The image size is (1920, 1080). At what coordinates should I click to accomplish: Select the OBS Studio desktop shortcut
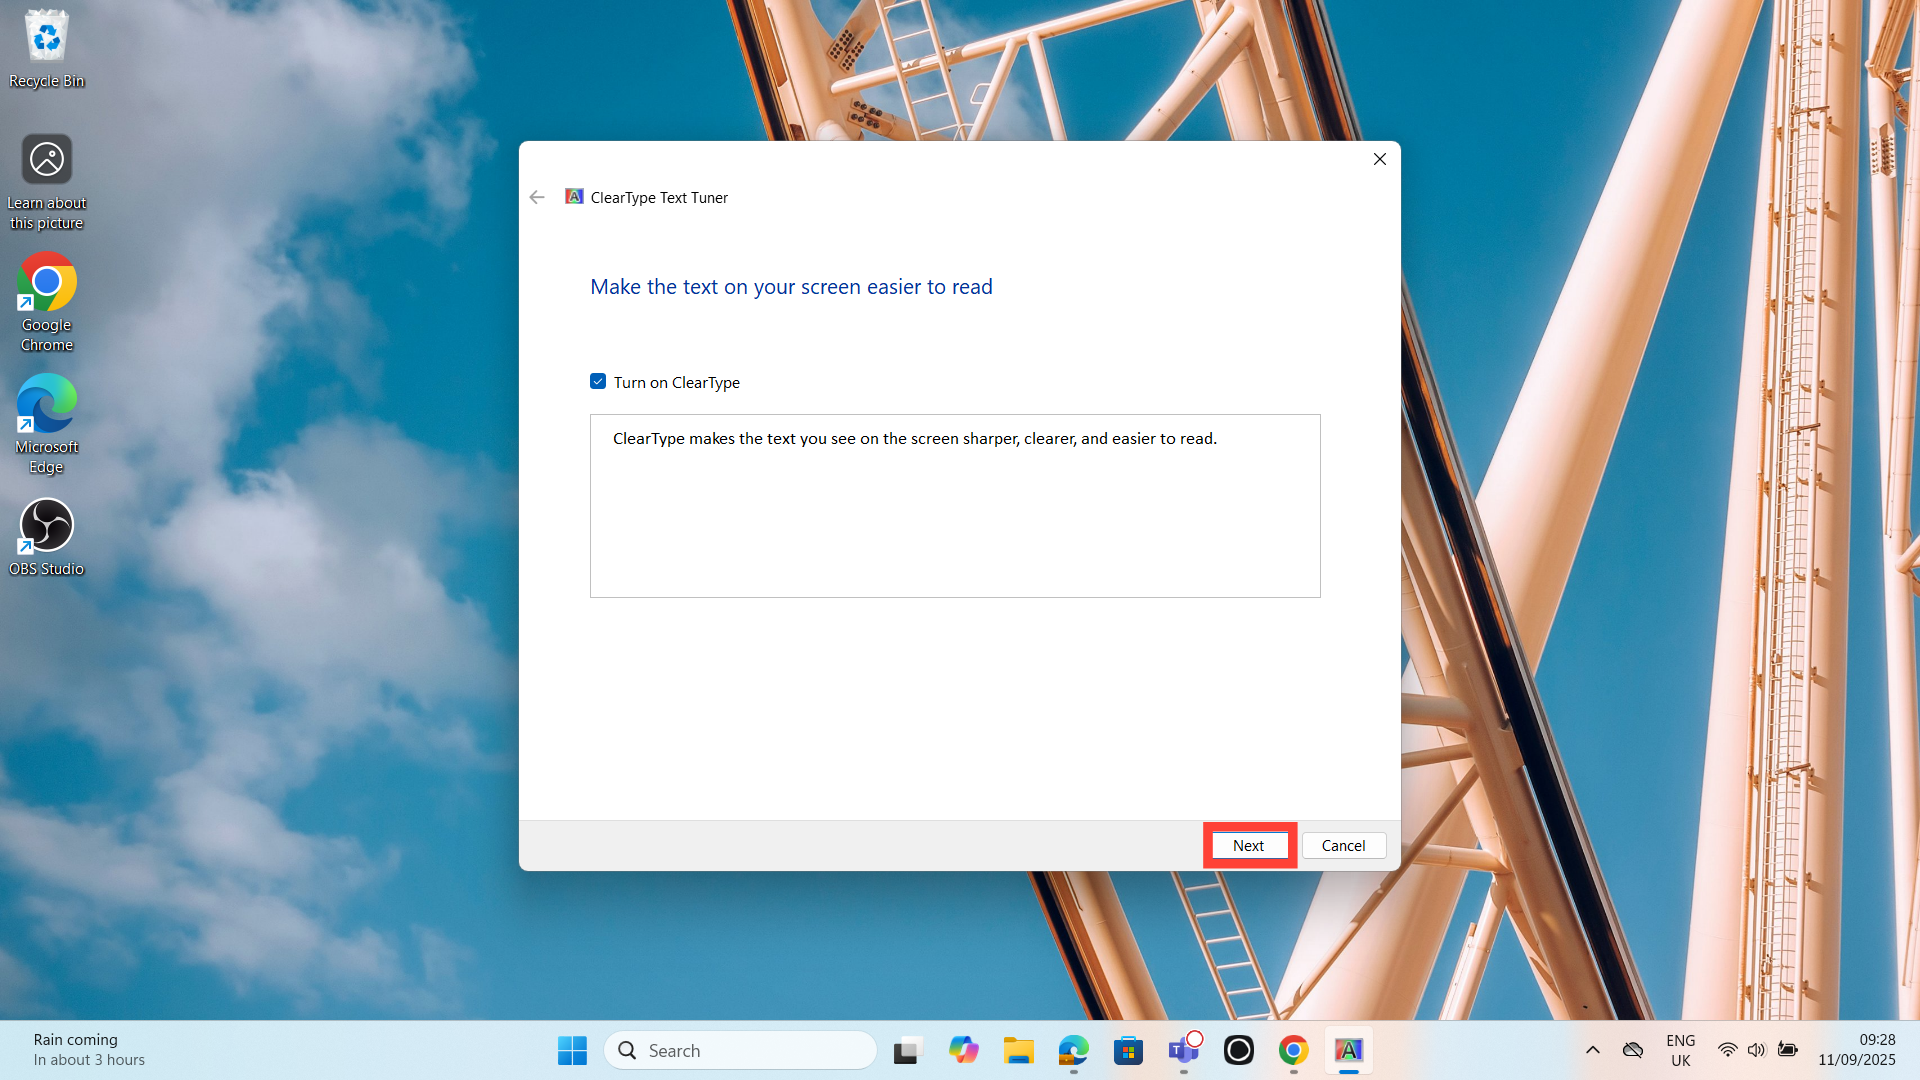click(46, 537)
